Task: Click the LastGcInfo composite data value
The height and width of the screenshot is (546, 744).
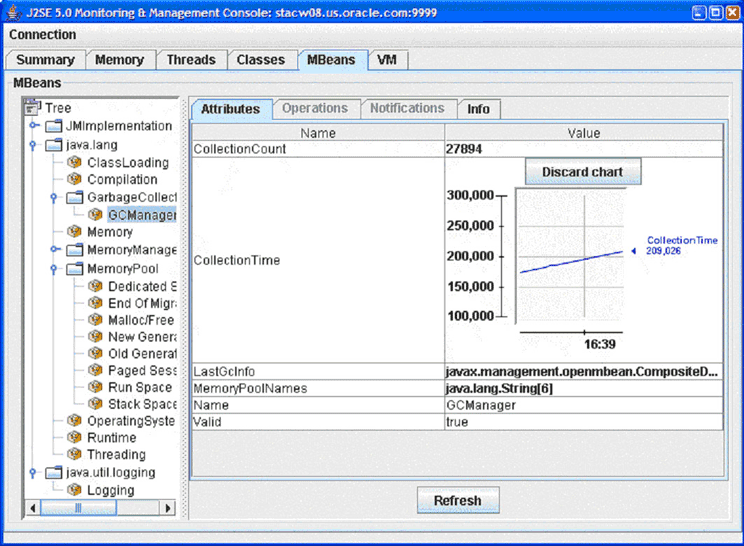Action: tap(581, 372)
